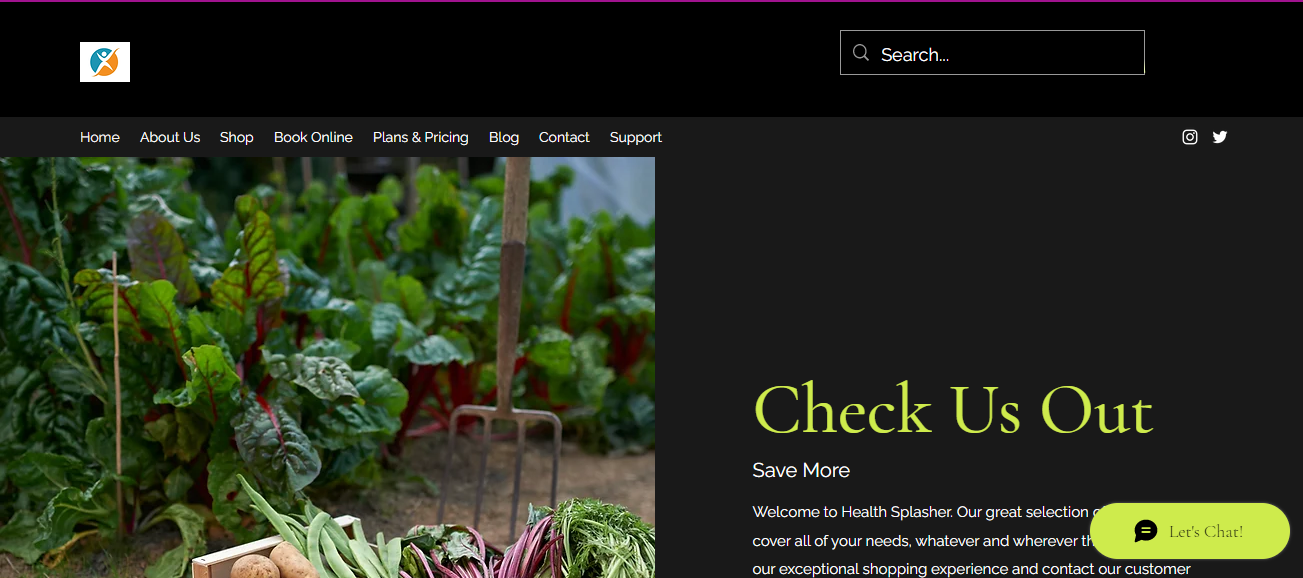Open the About Us menu item
The image size is (1303, 578).
(x=170, y=137)
